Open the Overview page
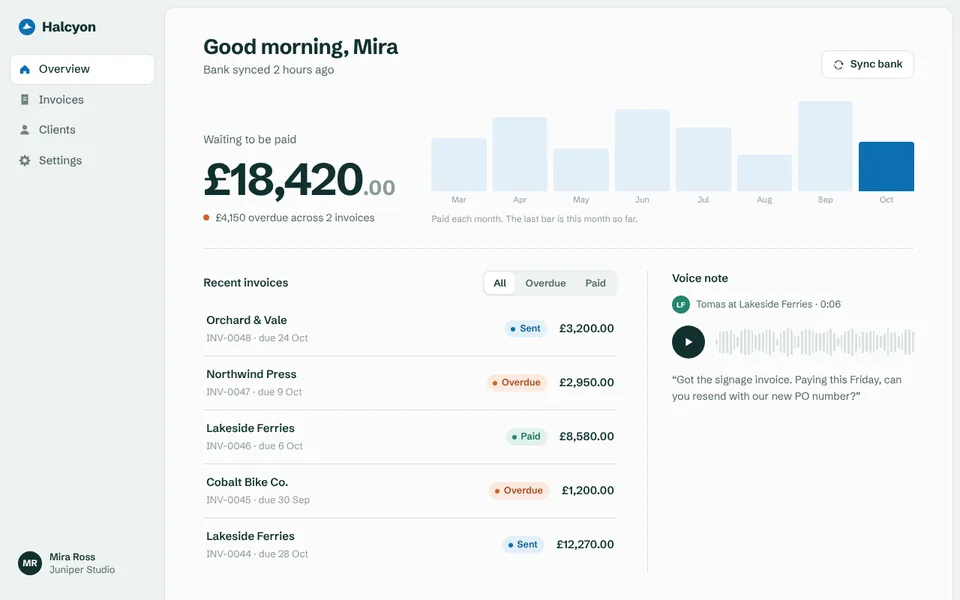Viewport: 960px width, 600px height. coord(82,69)
